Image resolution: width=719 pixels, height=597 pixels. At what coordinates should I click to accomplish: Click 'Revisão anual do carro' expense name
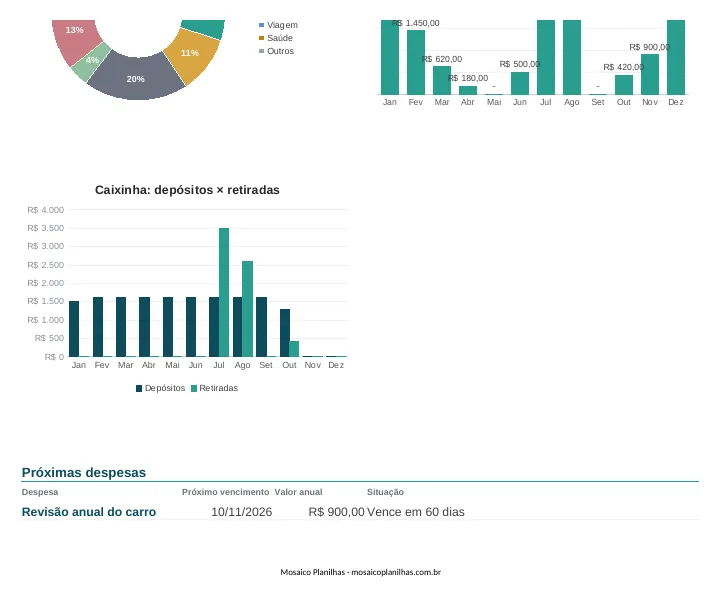pos(88,512)
